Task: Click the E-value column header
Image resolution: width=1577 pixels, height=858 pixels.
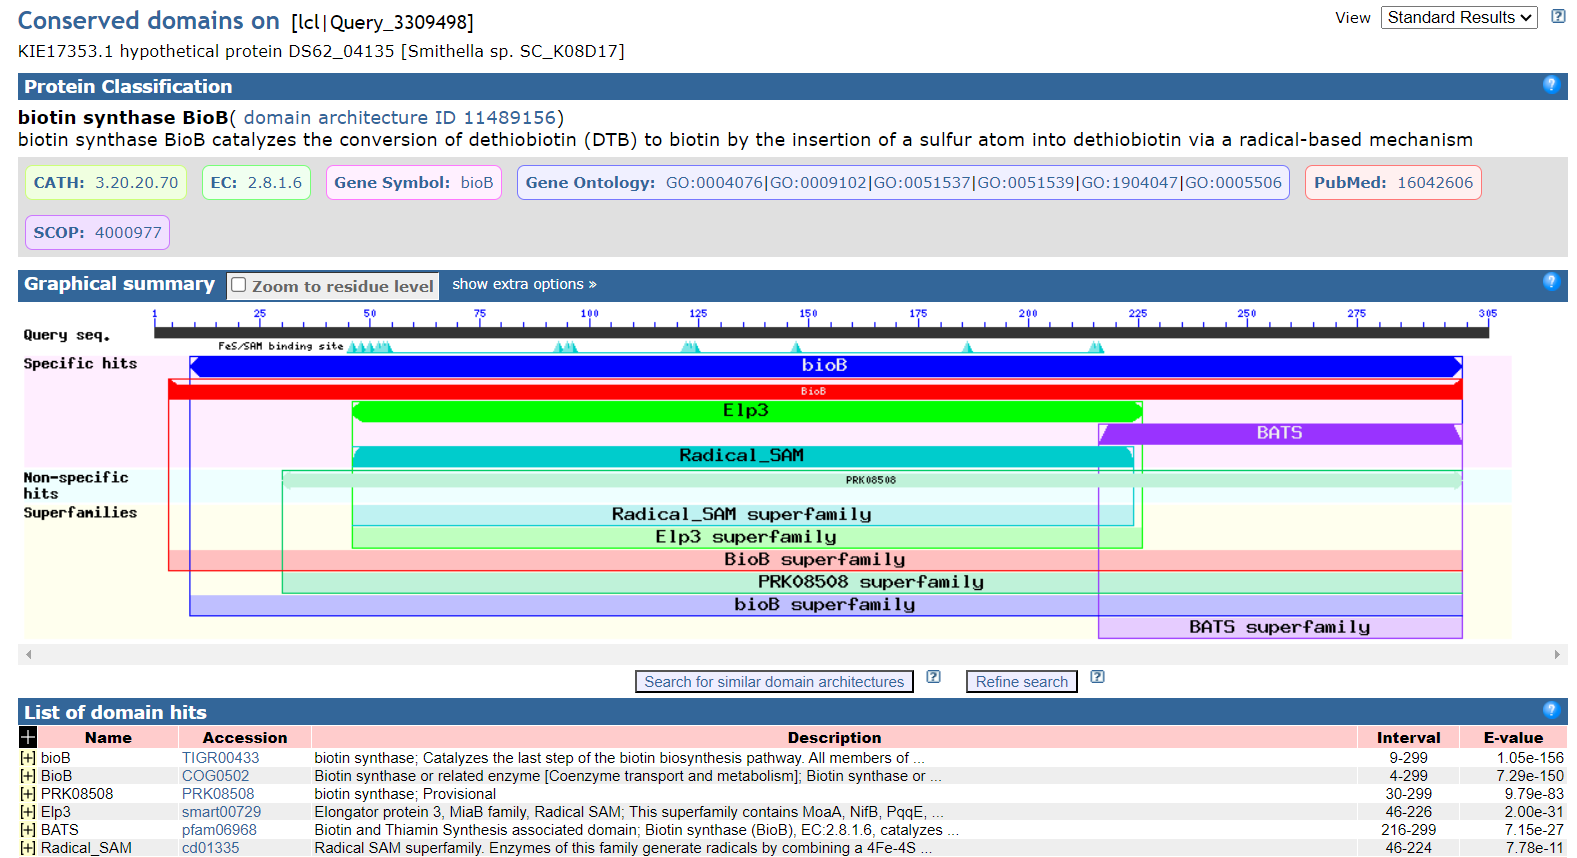Action: 1513,737
